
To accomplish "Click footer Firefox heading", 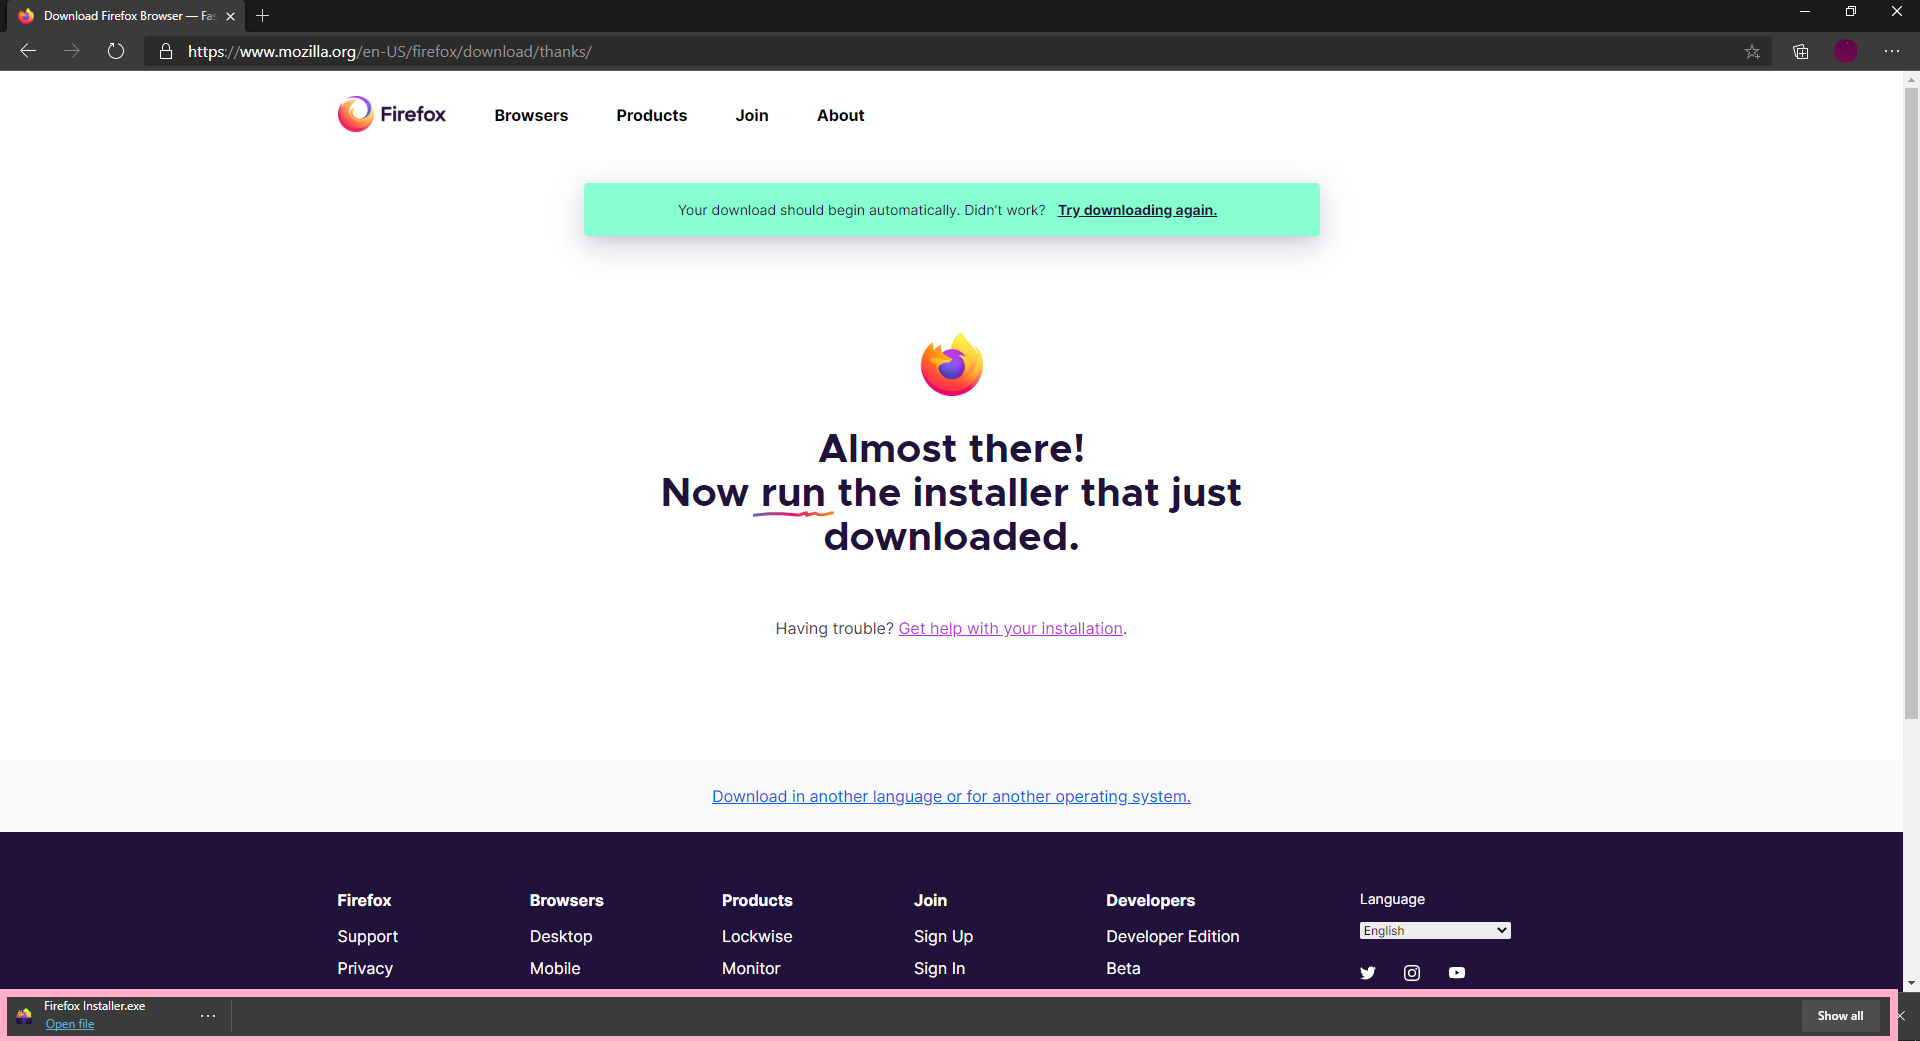I will click(x=364, y=900).
